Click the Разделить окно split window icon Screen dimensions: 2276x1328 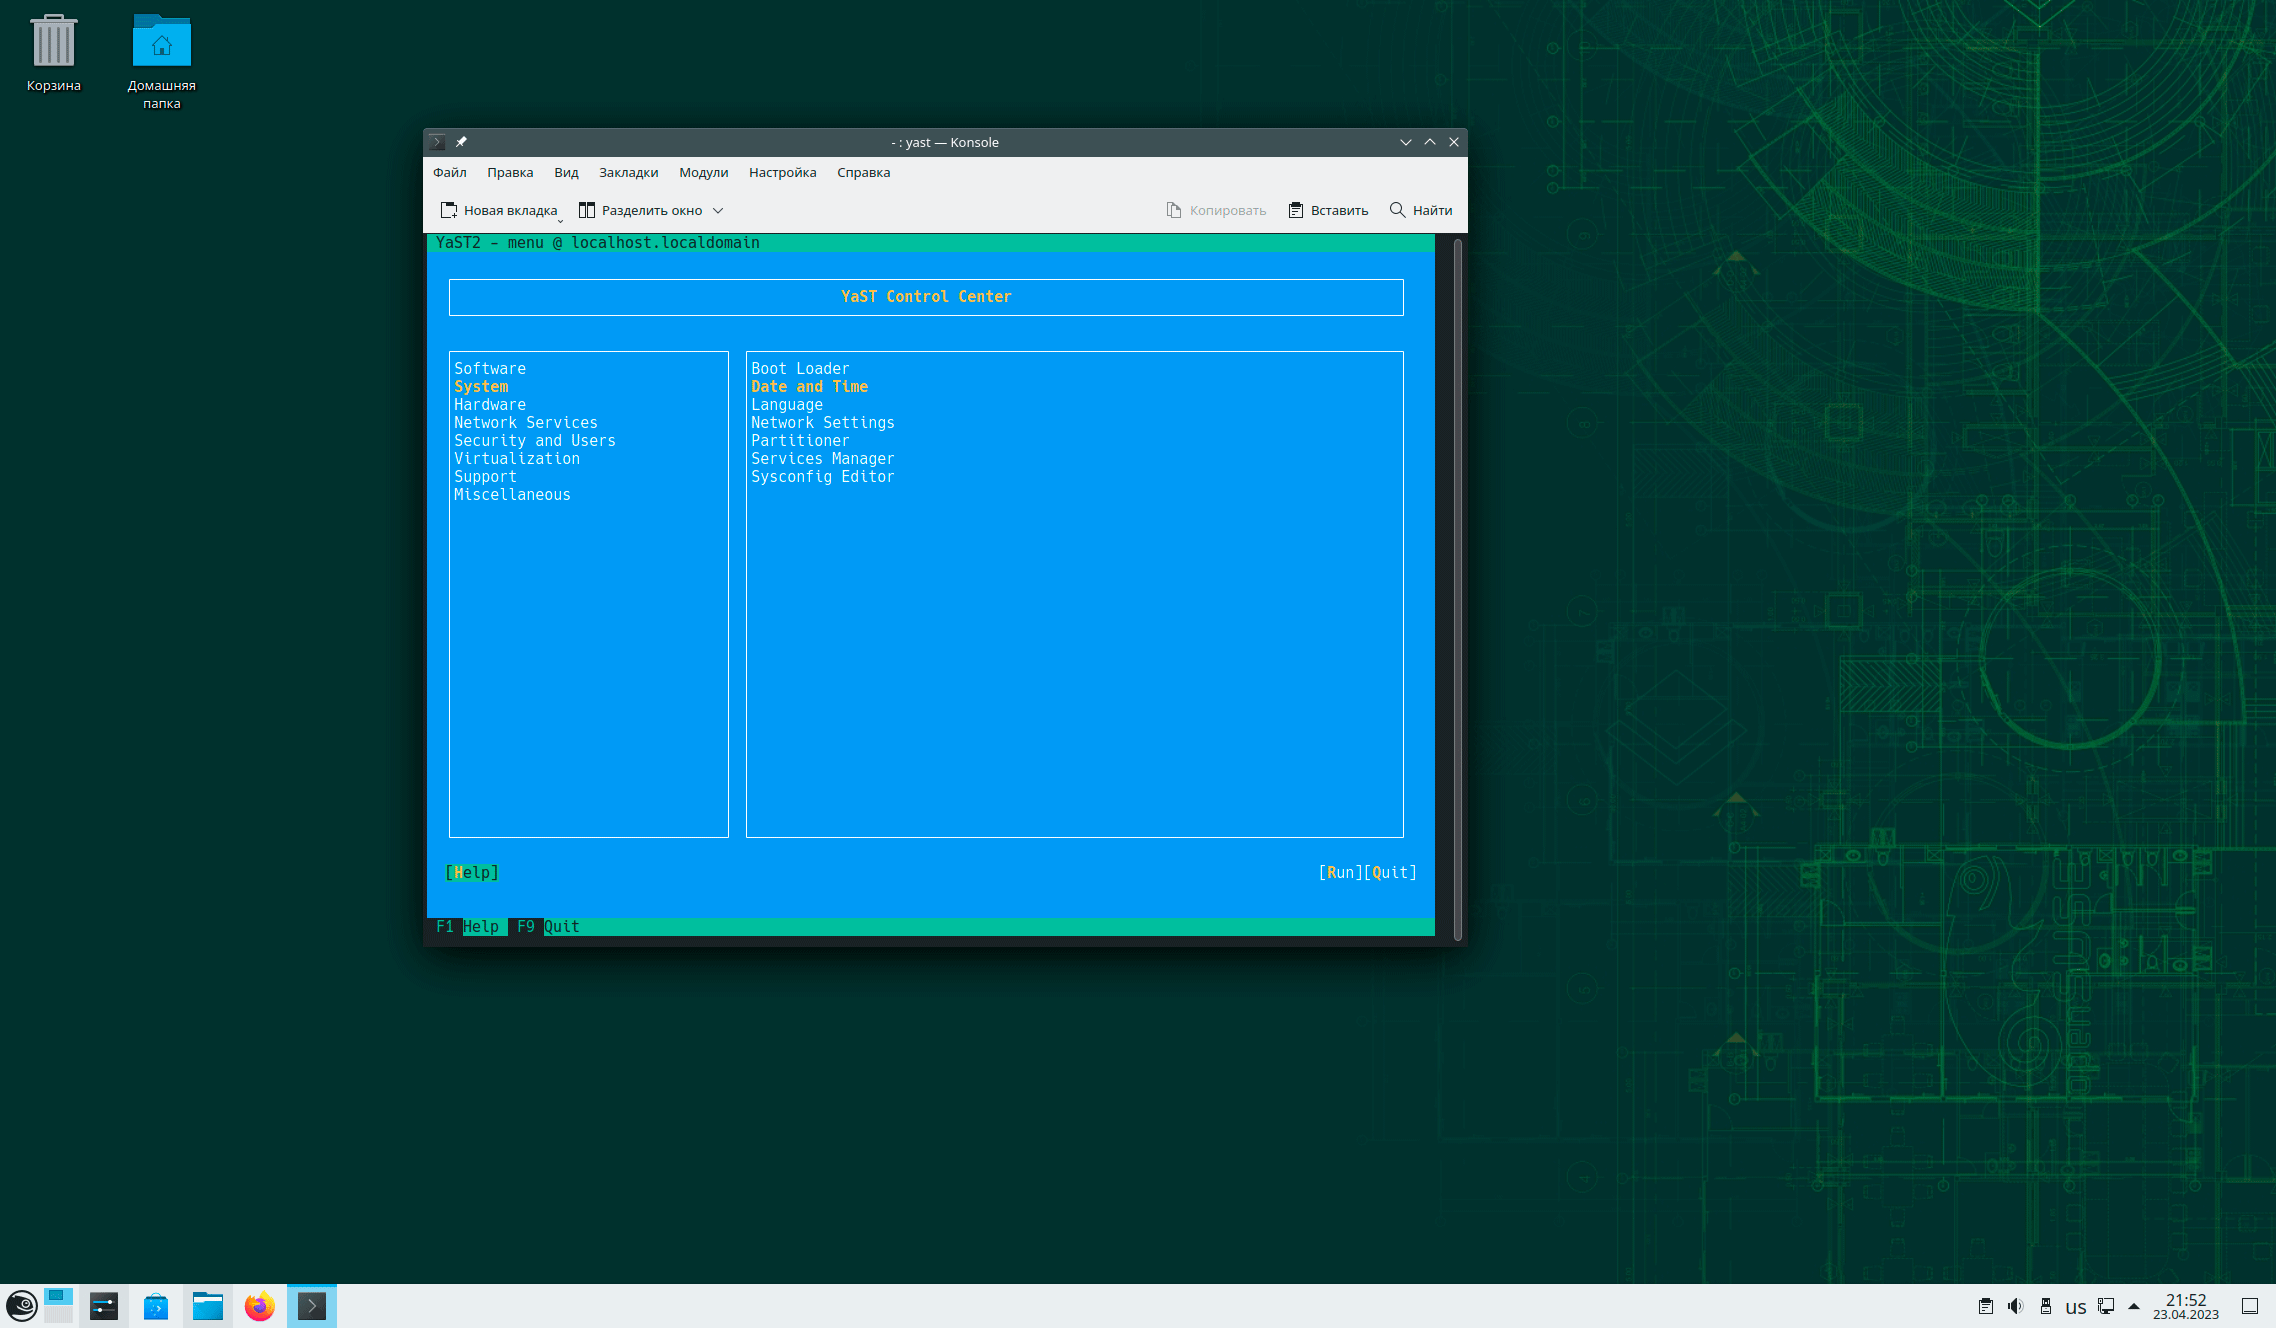[587, 210]
